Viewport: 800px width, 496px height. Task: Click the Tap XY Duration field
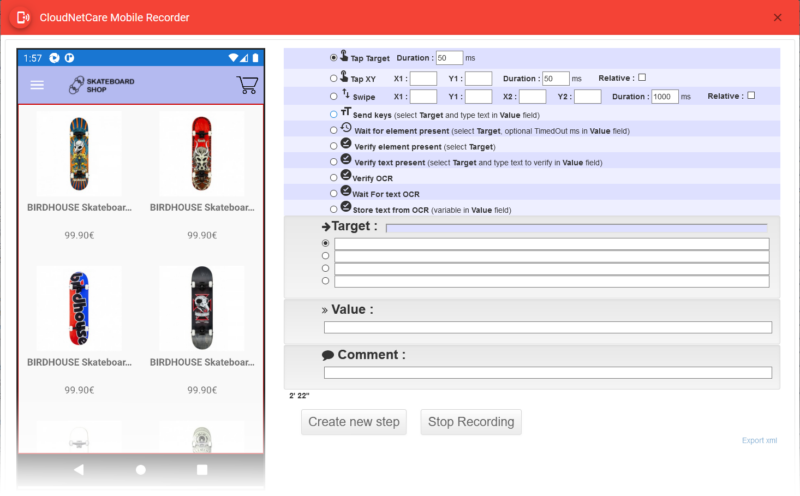[x=556, y=79]
